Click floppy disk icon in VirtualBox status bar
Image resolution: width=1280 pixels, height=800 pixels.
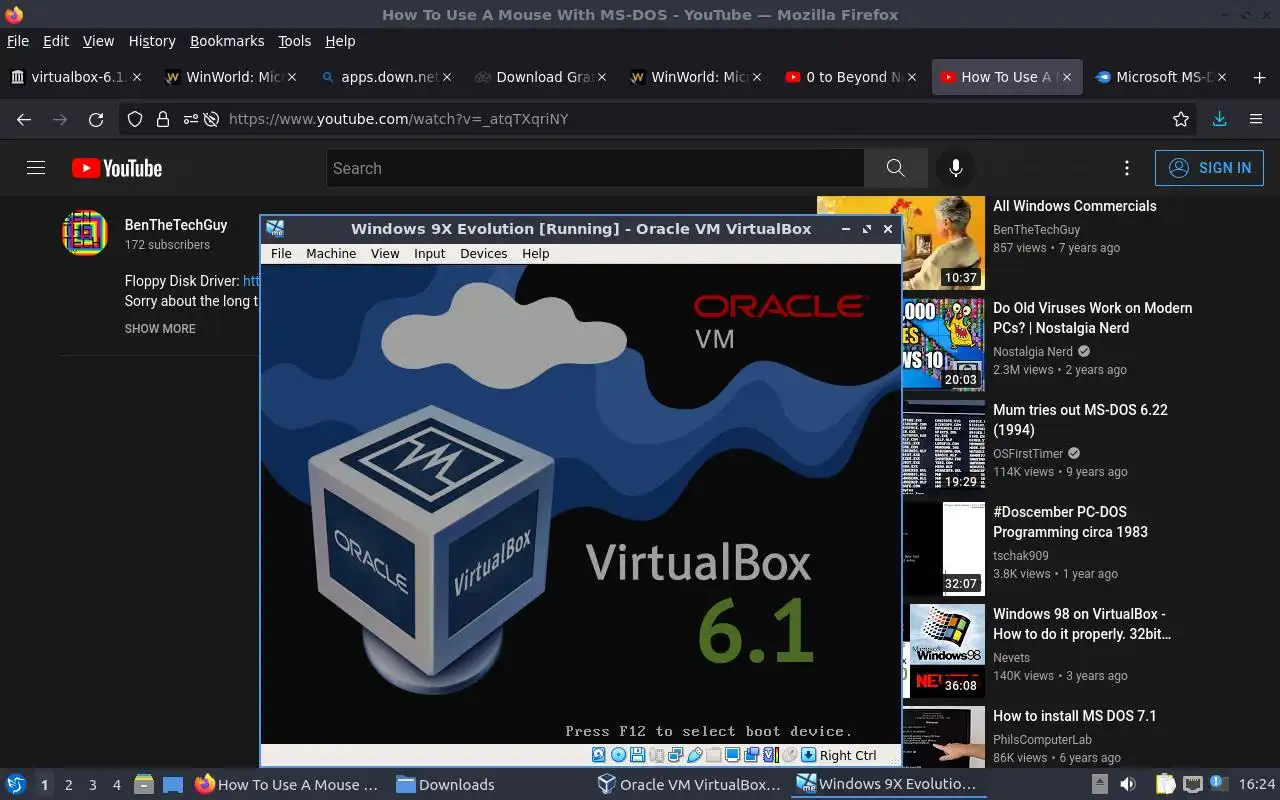(x=637, y=755)
